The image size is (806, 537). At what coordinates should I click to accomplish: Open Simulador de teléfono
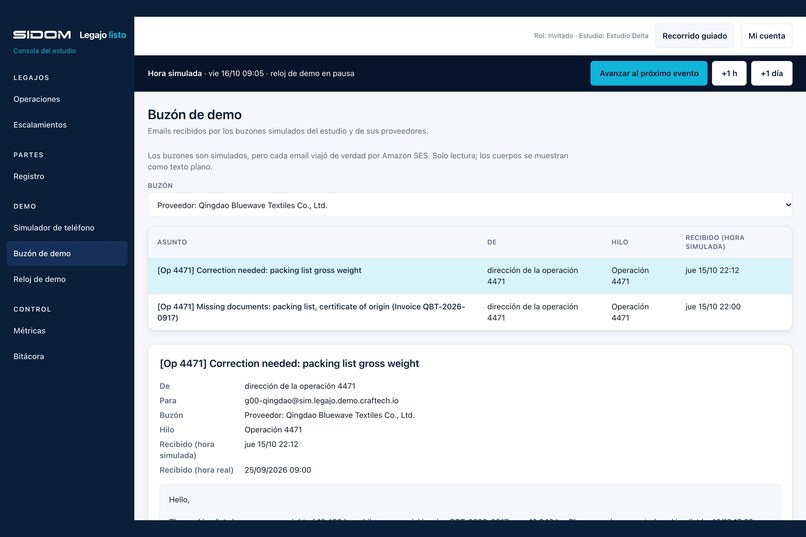54,228
